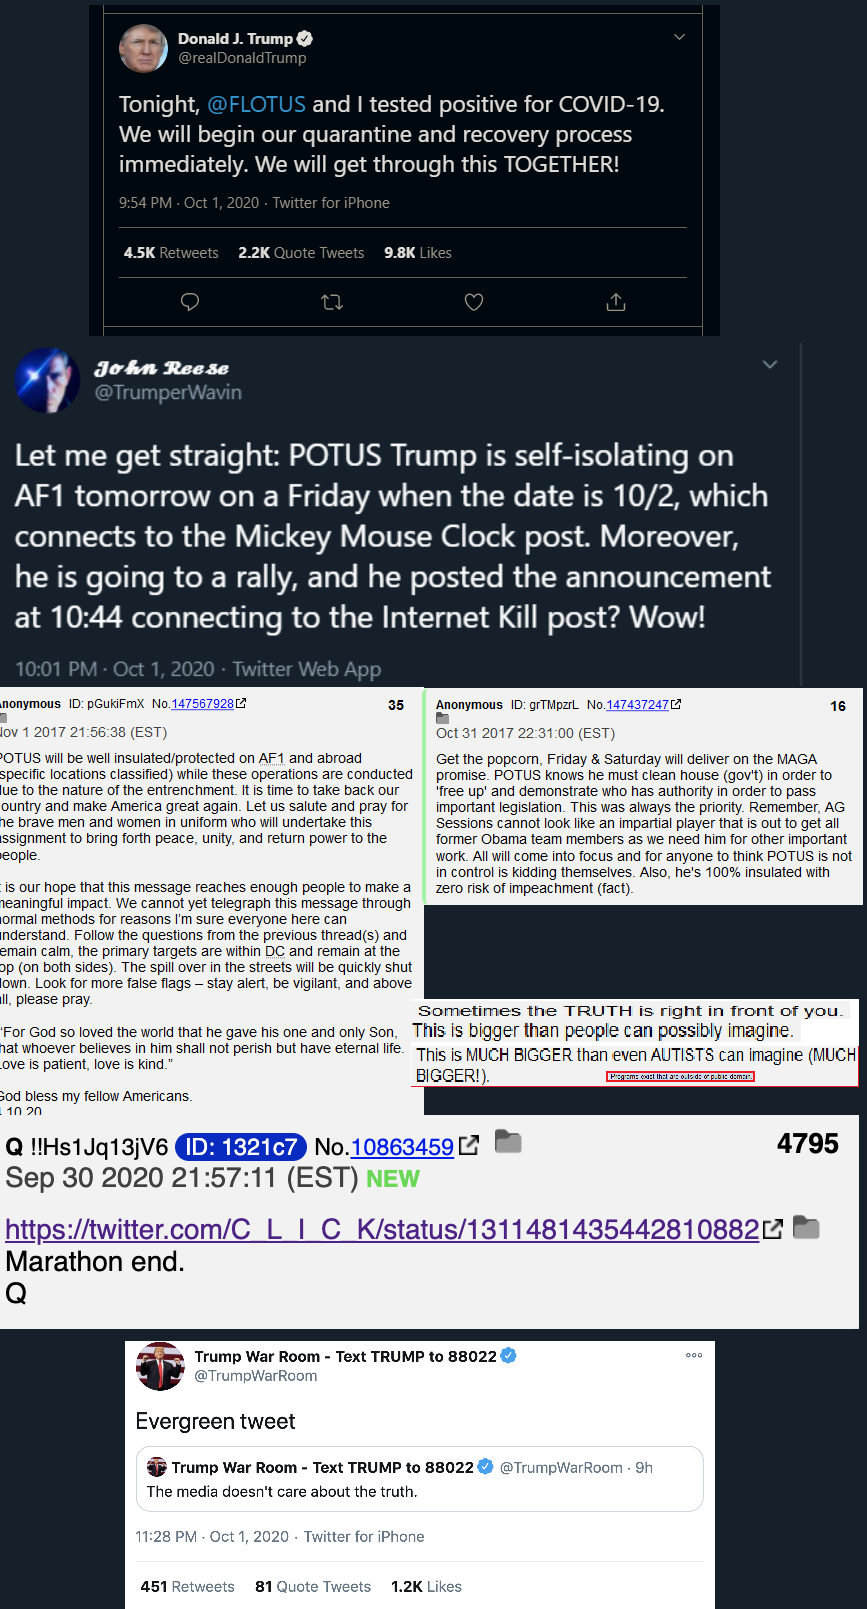Open external link icon beside No.147437247
Screen dimensions: 867x1609
pyautogui.click(x=676, y=704)
